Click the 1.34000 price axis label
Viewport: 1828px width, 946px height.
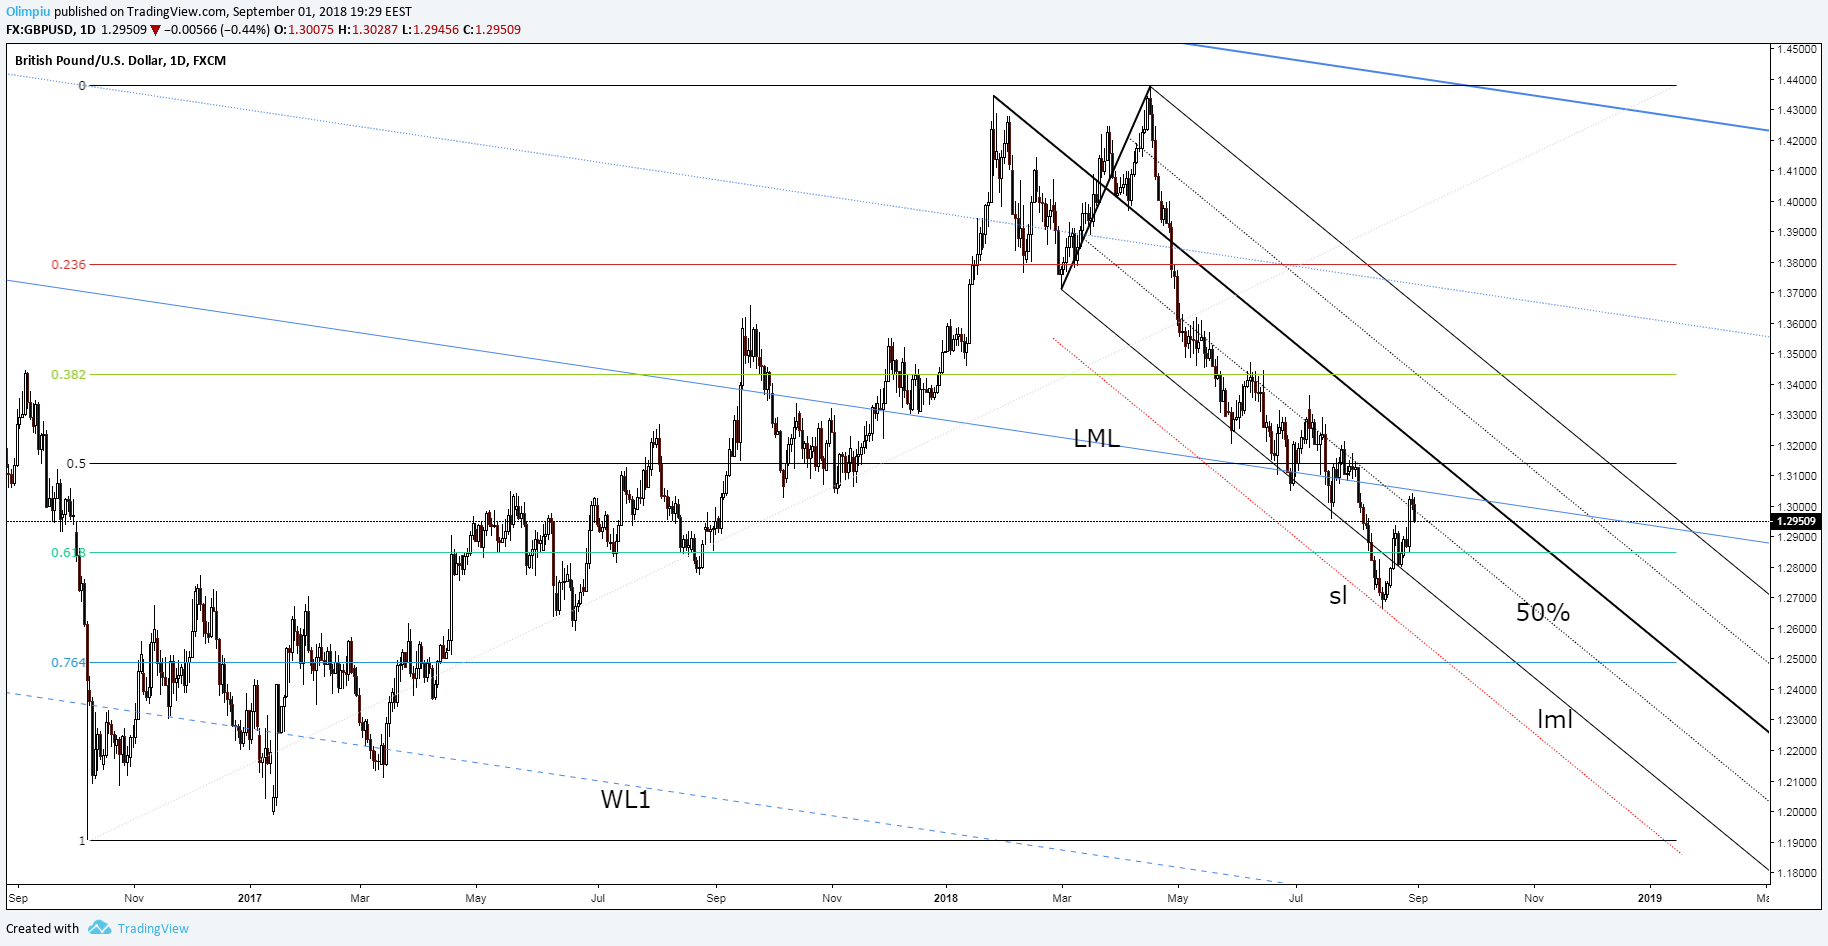pos(1796,385)
